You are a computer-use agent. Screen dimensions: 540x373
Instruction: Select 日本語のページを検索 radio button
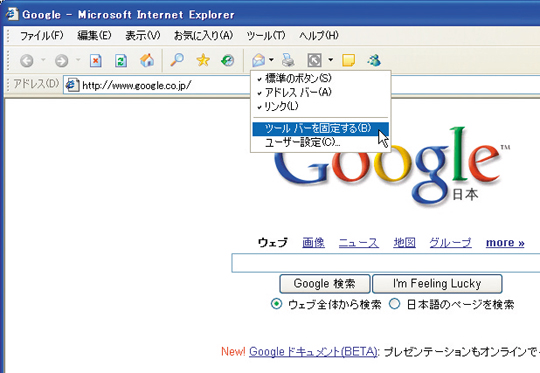point(394,304)
